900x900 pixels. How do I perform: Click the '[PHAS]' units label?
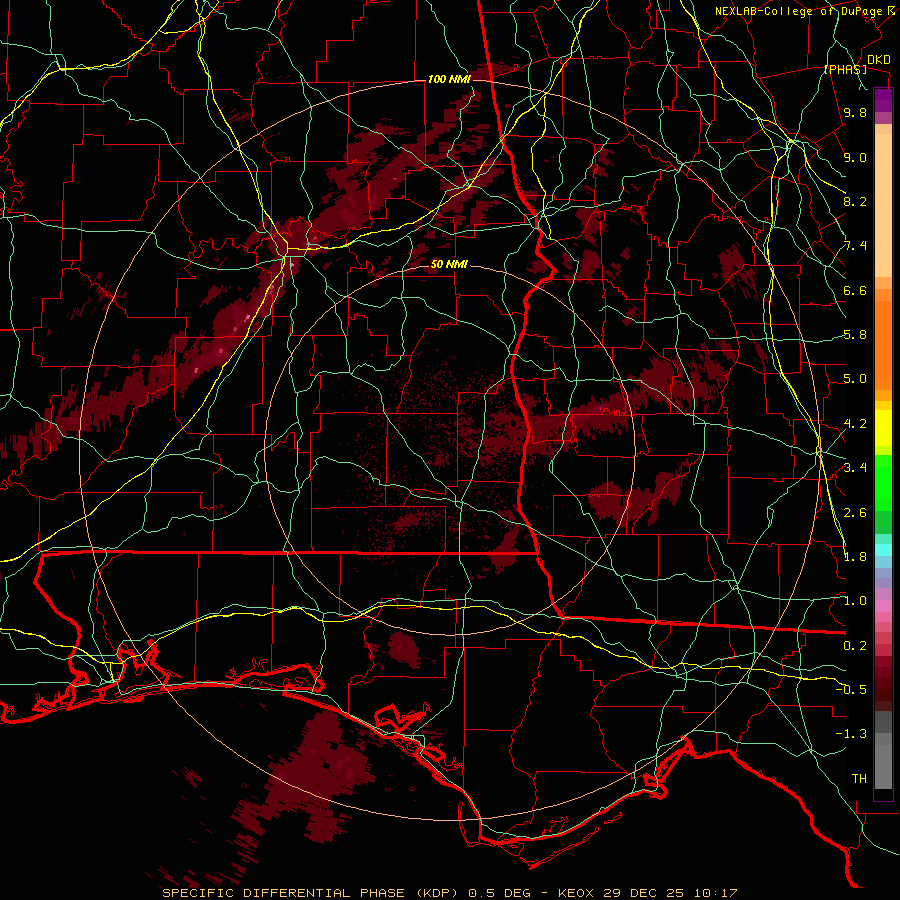(x=845, y=69)
